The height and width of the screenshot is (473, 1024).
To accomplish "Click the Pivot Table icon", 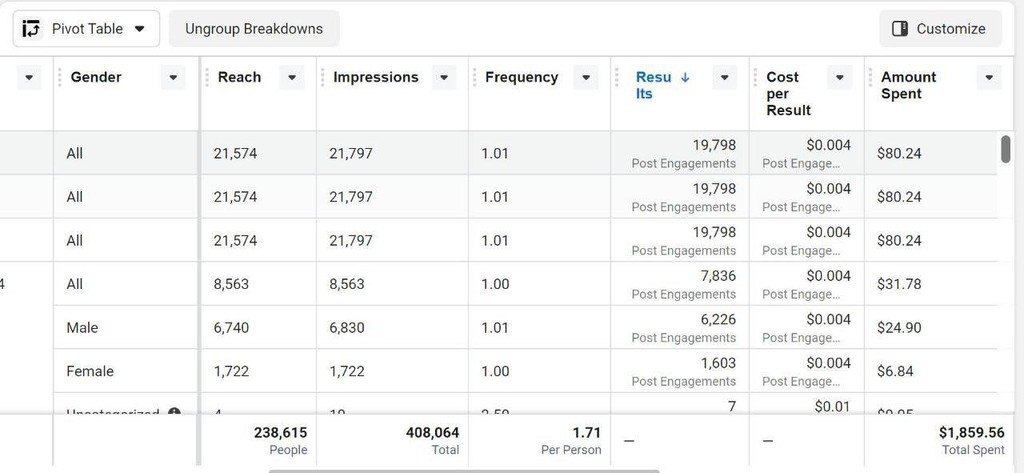I will (31, 29).
